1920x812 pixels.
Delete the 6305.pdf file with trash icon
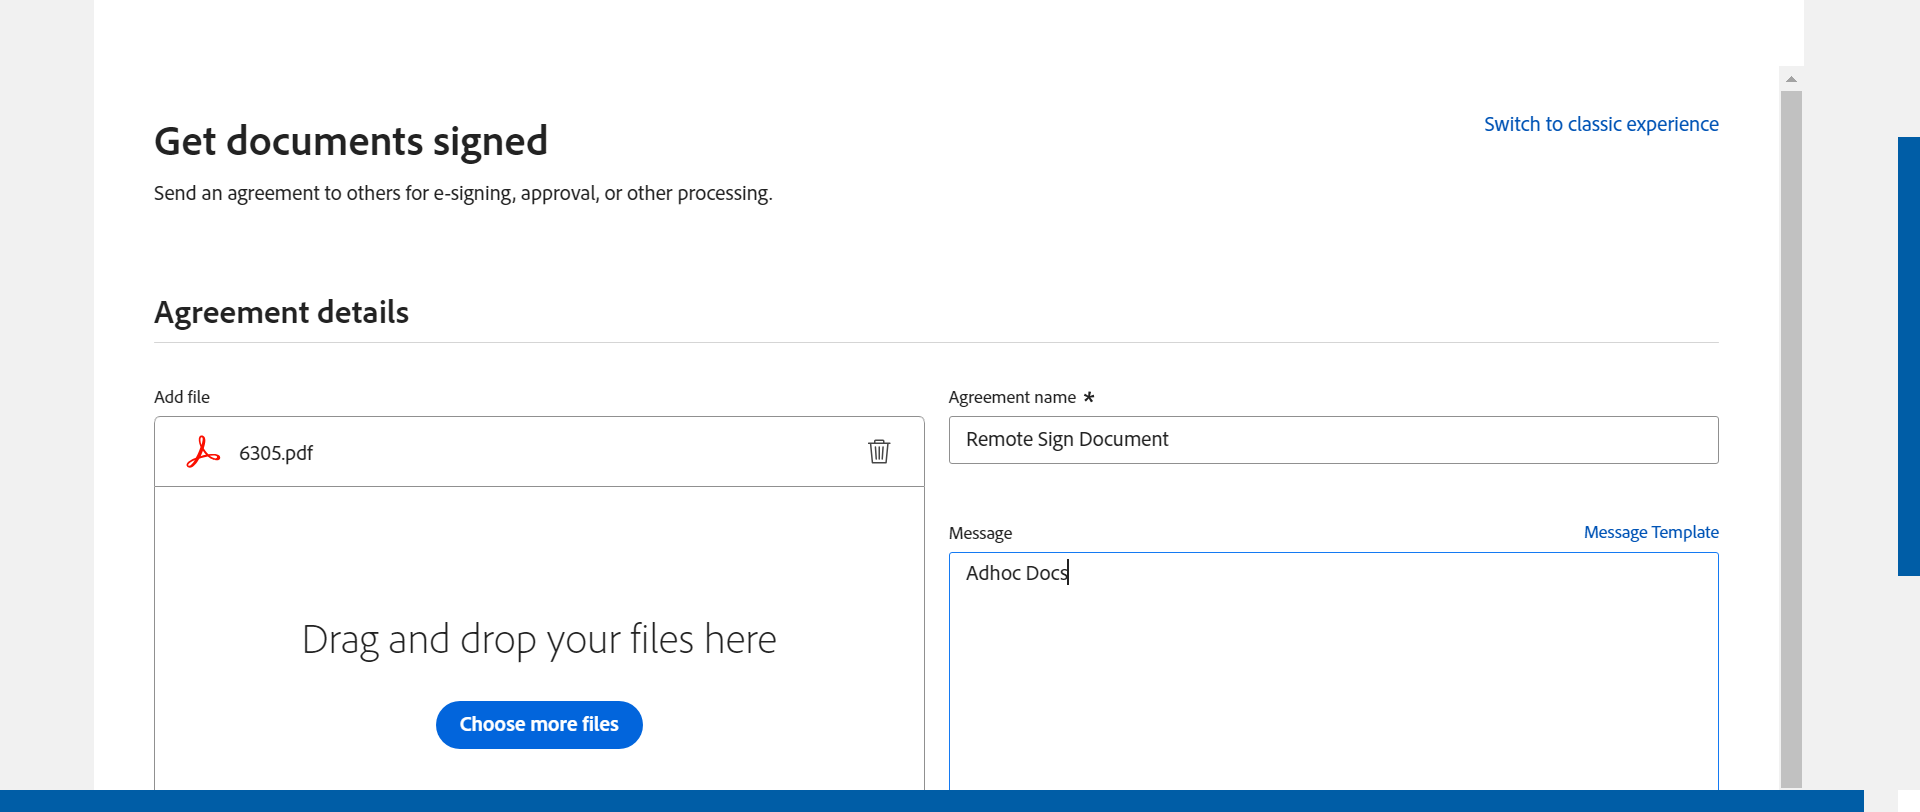point(879,452)
